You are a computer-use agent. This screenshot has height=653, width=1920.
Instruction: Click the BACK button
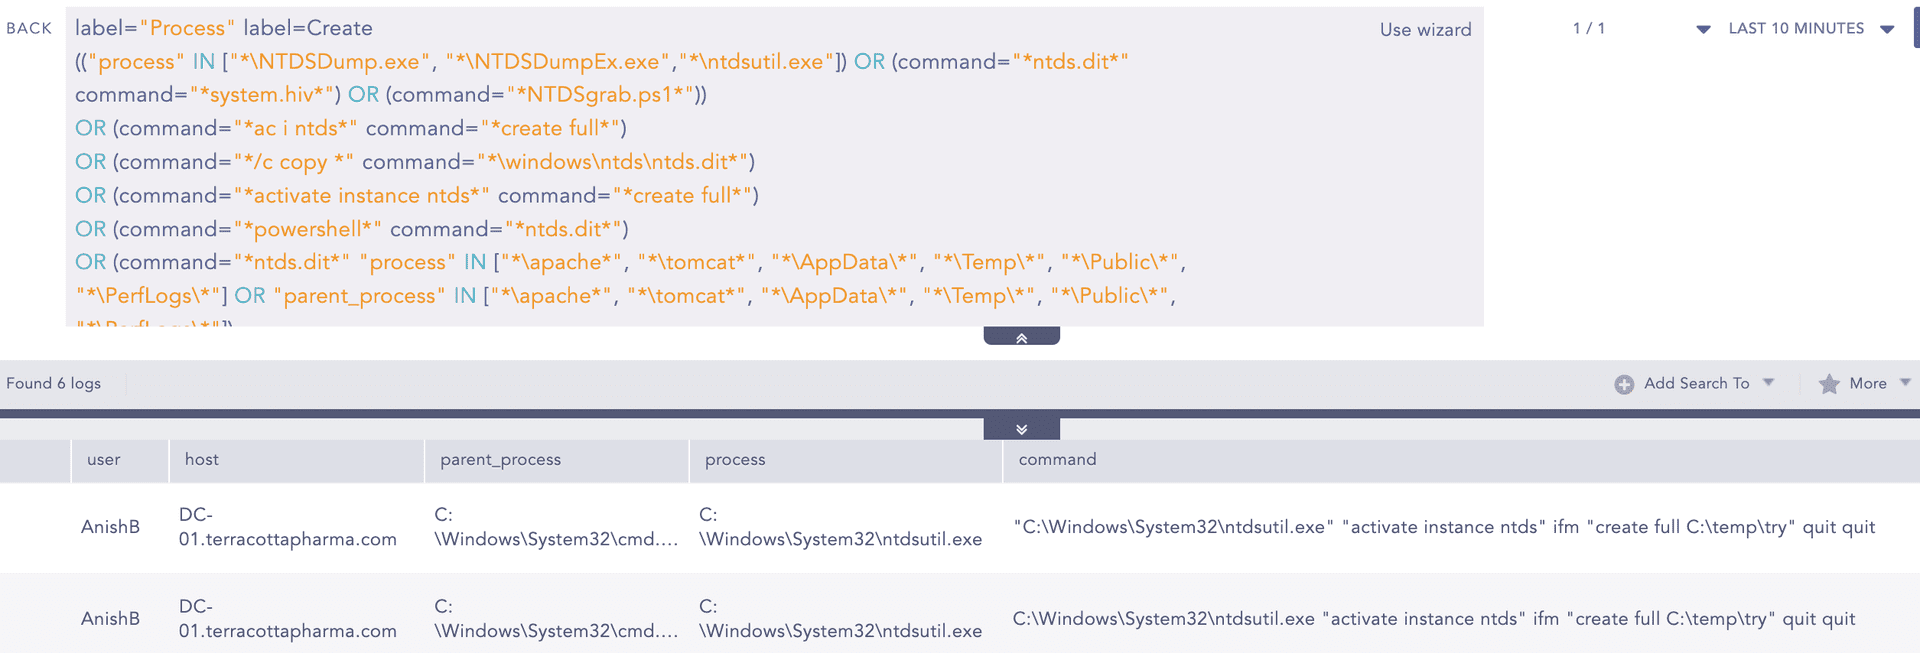coord(29,28)
